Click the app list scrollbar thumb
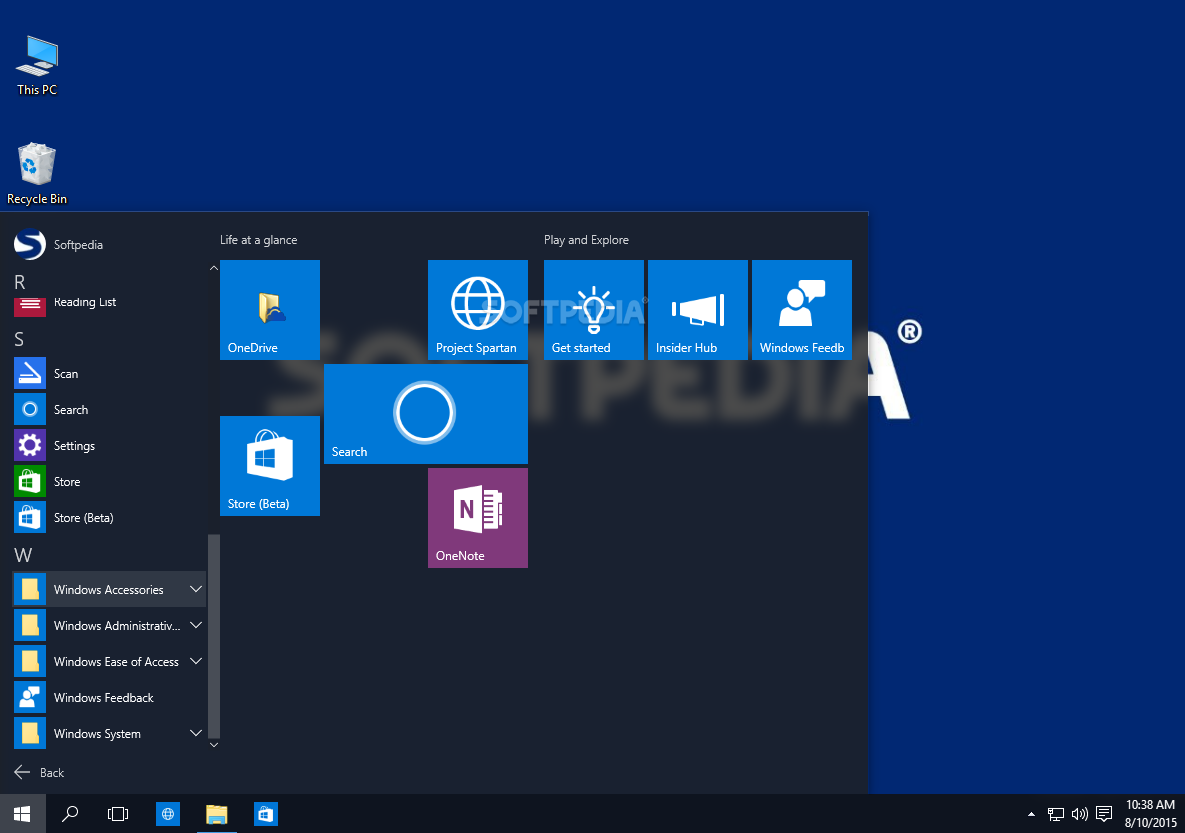 click(x=214, y=636)
